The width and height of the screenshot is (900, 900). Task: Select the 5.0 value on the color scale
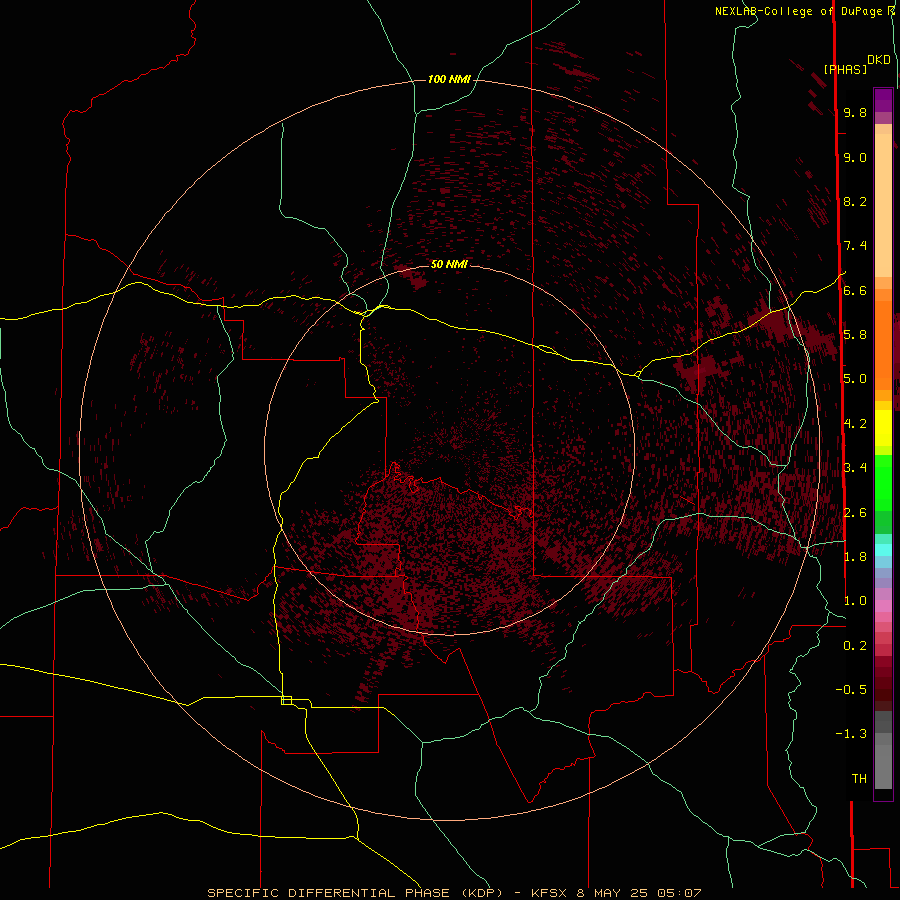click(x=855, y=379)
